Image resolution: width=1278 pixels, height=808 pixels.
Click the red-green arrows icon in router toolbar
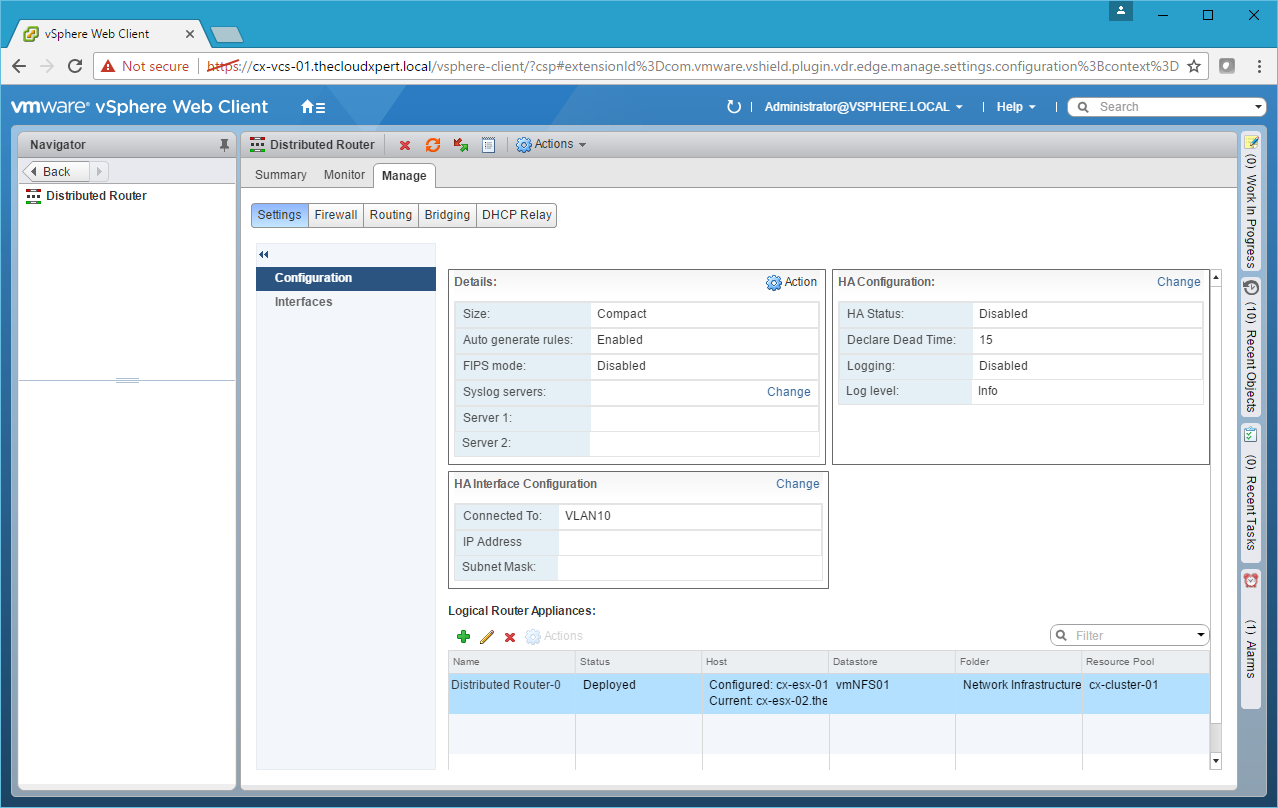pyautogui.click(x=461, y=145)
